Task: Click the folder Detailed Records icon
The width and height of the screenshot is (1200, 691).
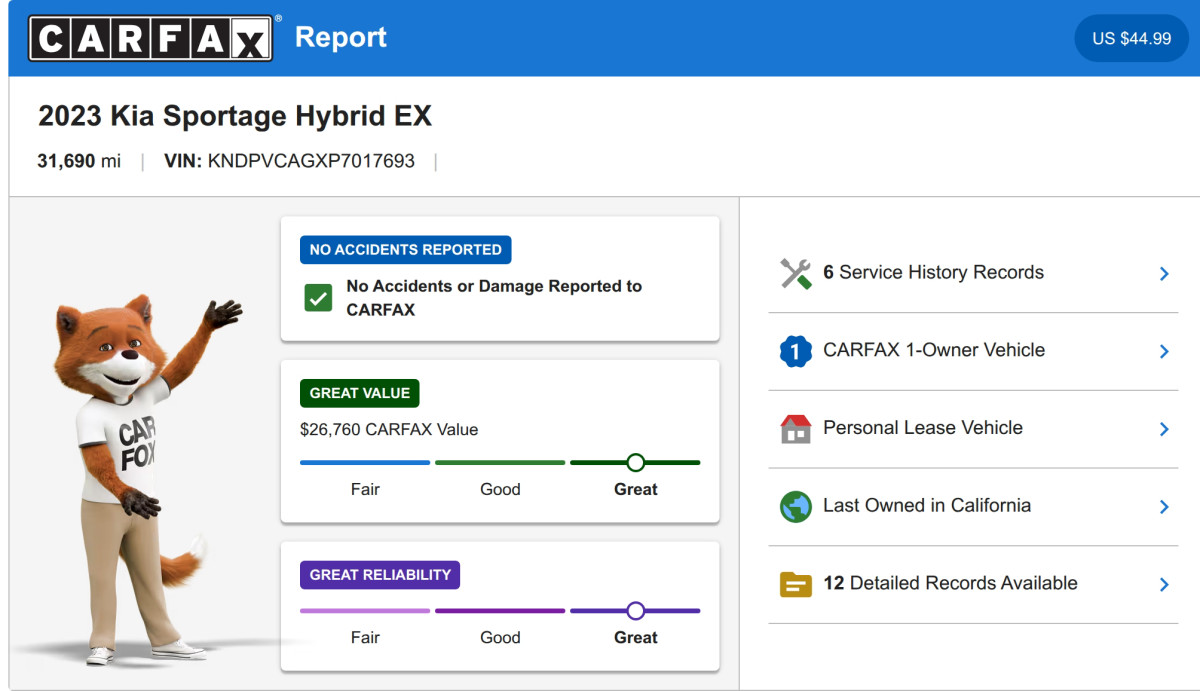Action: [x=795, y=584]
